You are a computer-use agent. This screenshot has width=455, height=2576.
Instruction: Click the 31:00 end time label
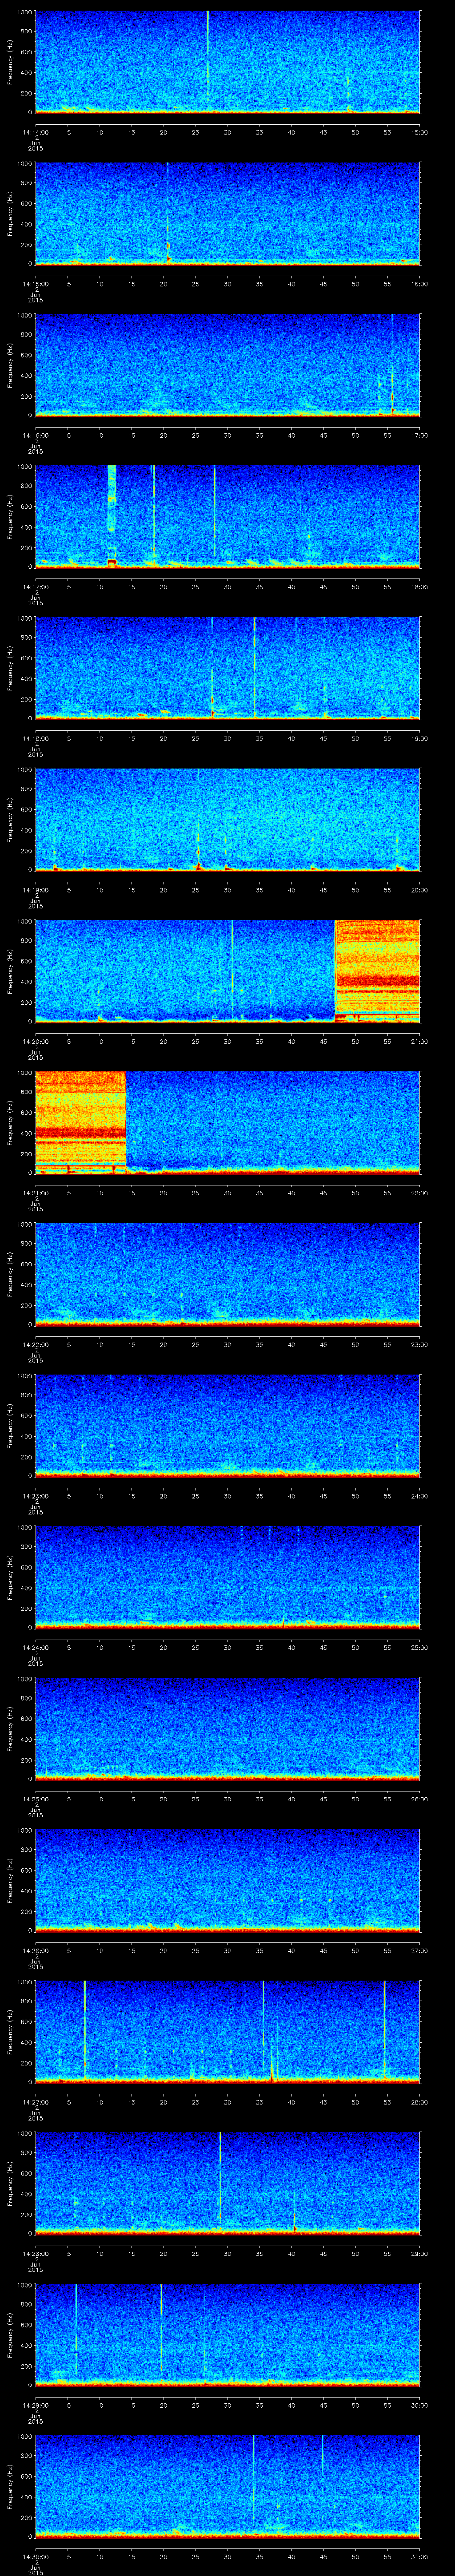pyautogui.click(x=419, y=2556)
